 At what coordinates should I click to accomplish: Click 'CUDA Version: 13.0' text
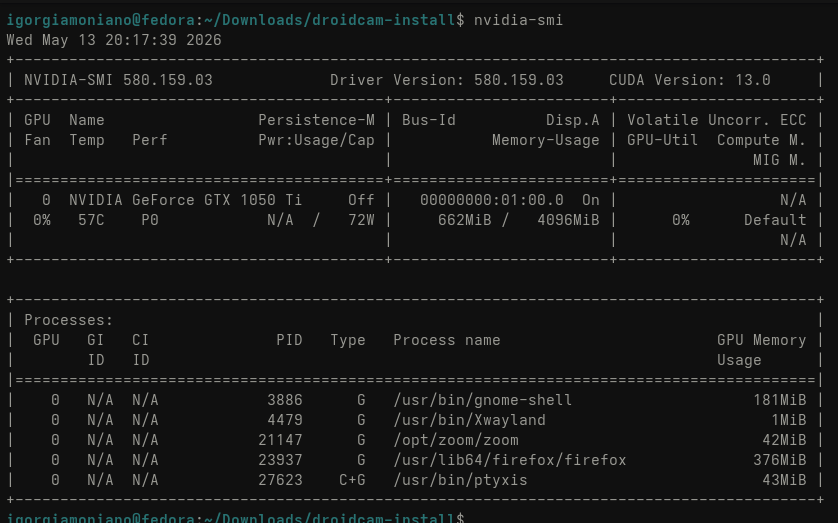tap(690, 80)
